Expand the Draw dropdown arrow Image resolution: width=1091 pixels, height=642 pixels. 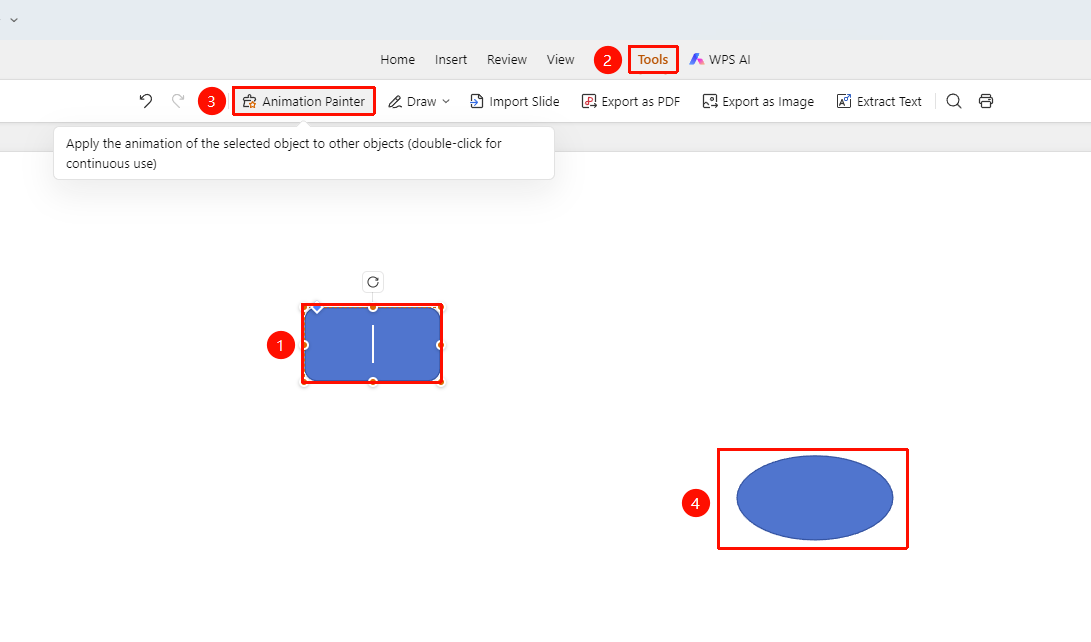[446, 102]
